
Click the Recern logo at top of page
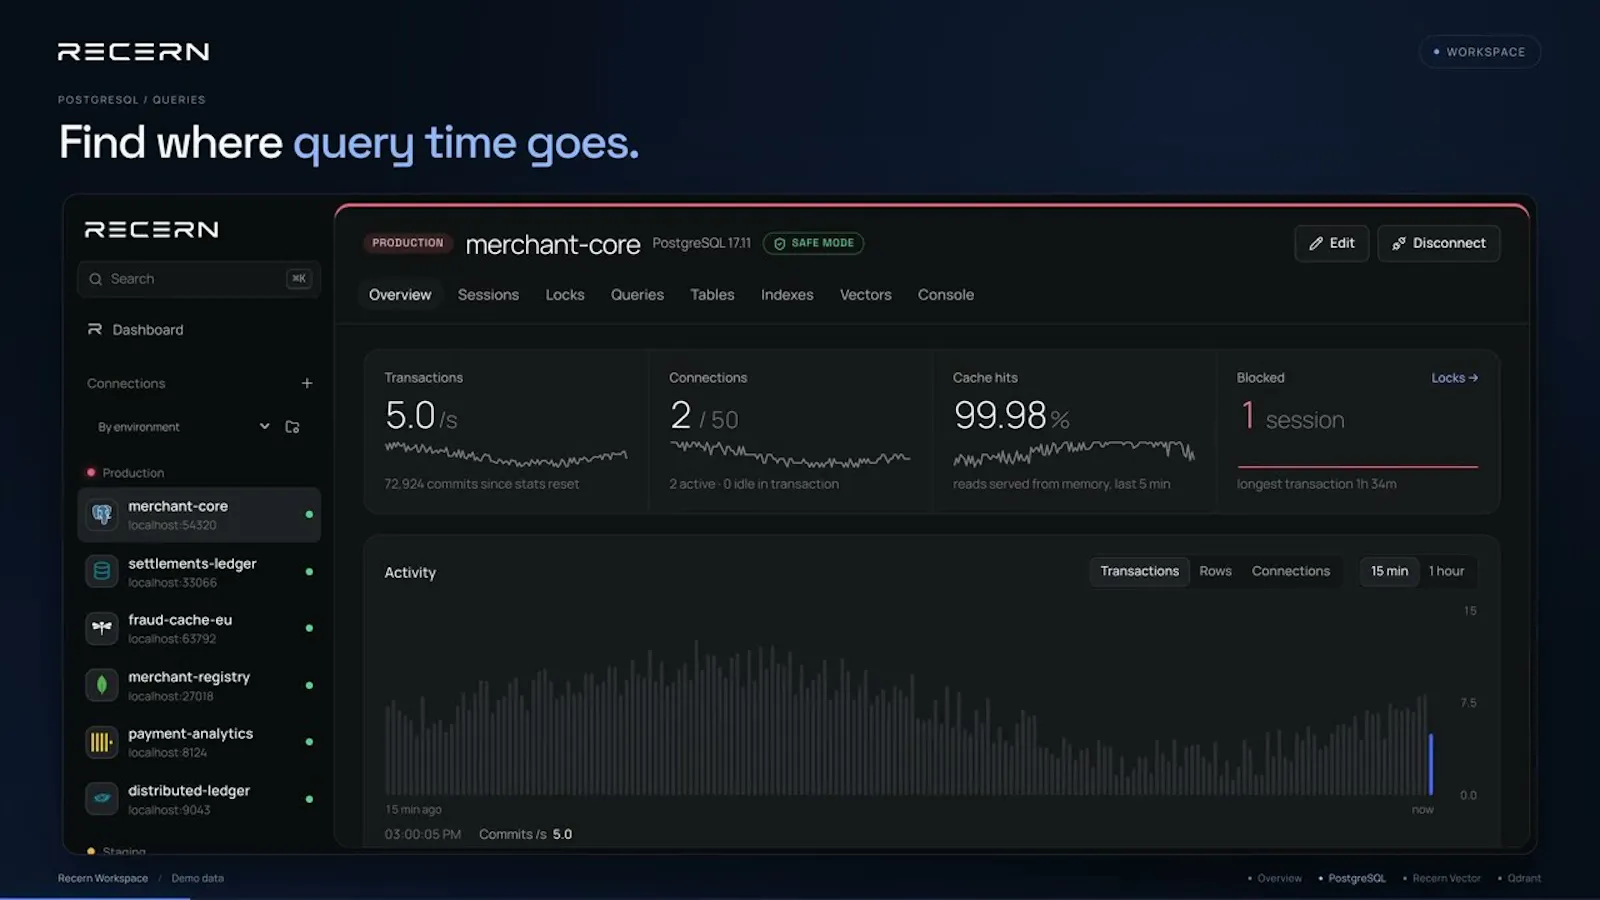click(x=133, y=52)
